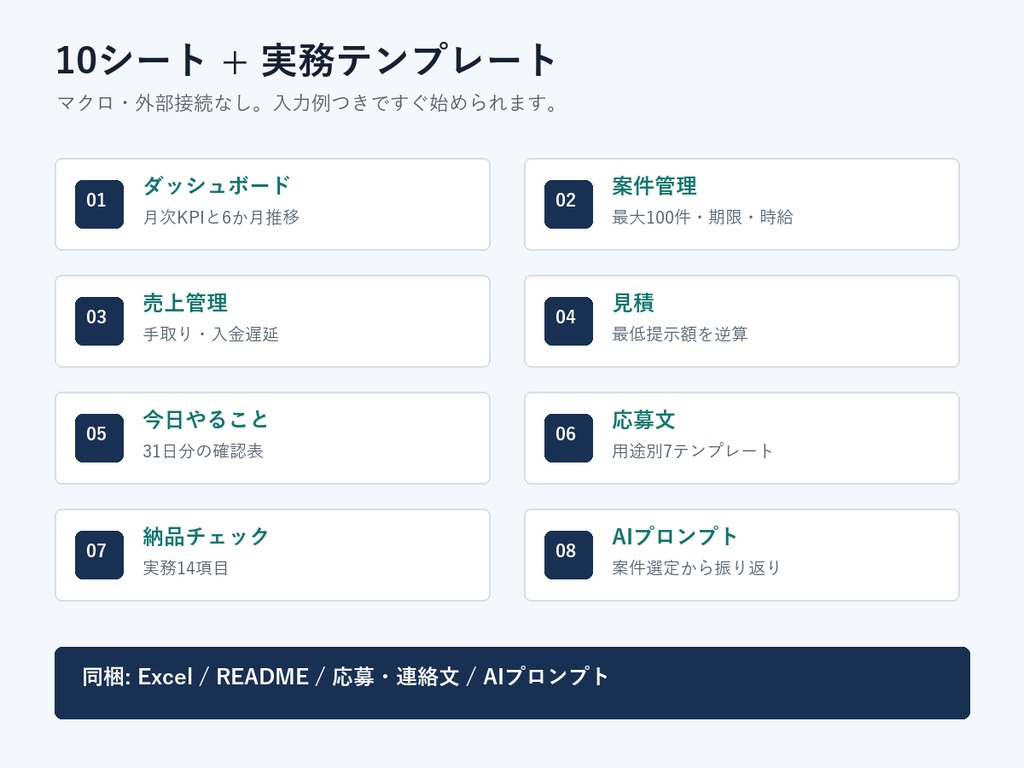Click the 07 badge beside 納品チェック
This screenshot has height=768, width=1024.
99,555
